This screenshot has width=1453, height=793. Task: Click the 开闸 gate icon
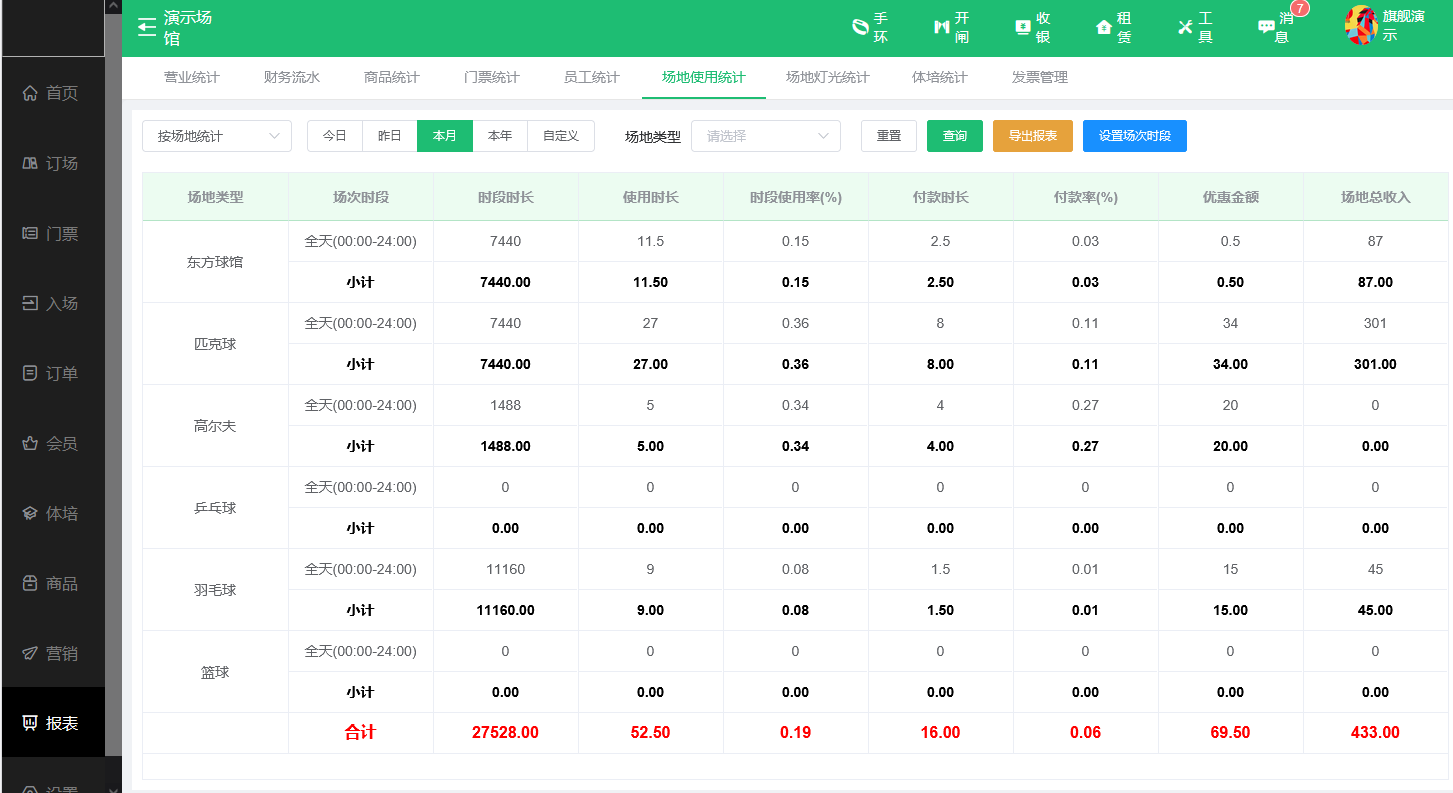(x=941, y=27)
